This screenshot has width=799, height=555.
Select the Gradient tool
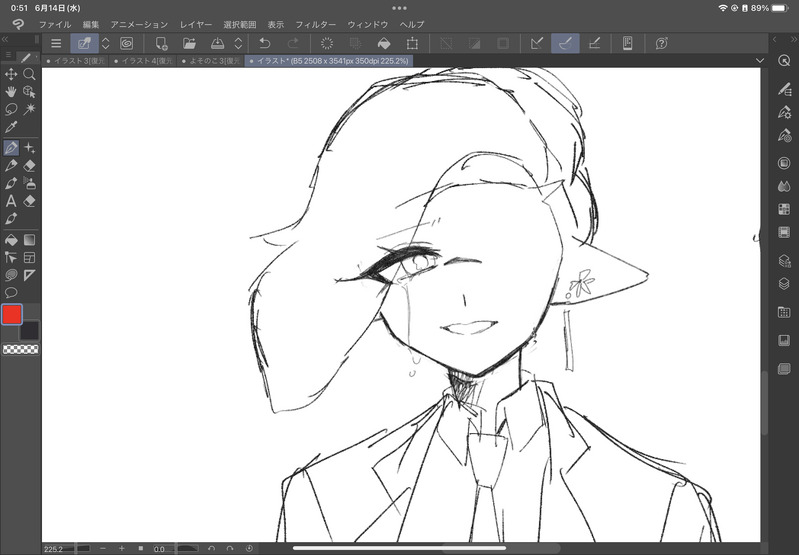coord(30,240)
